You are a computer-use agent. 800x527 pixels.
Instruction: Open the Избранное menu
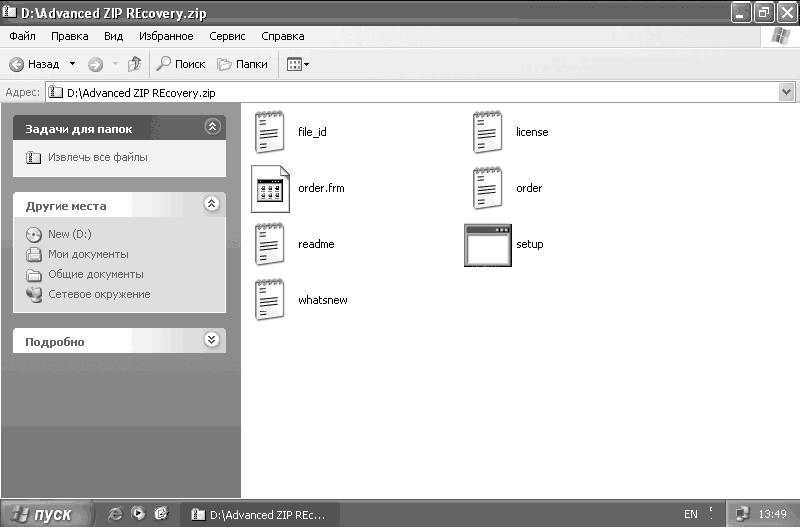[166, 36]
